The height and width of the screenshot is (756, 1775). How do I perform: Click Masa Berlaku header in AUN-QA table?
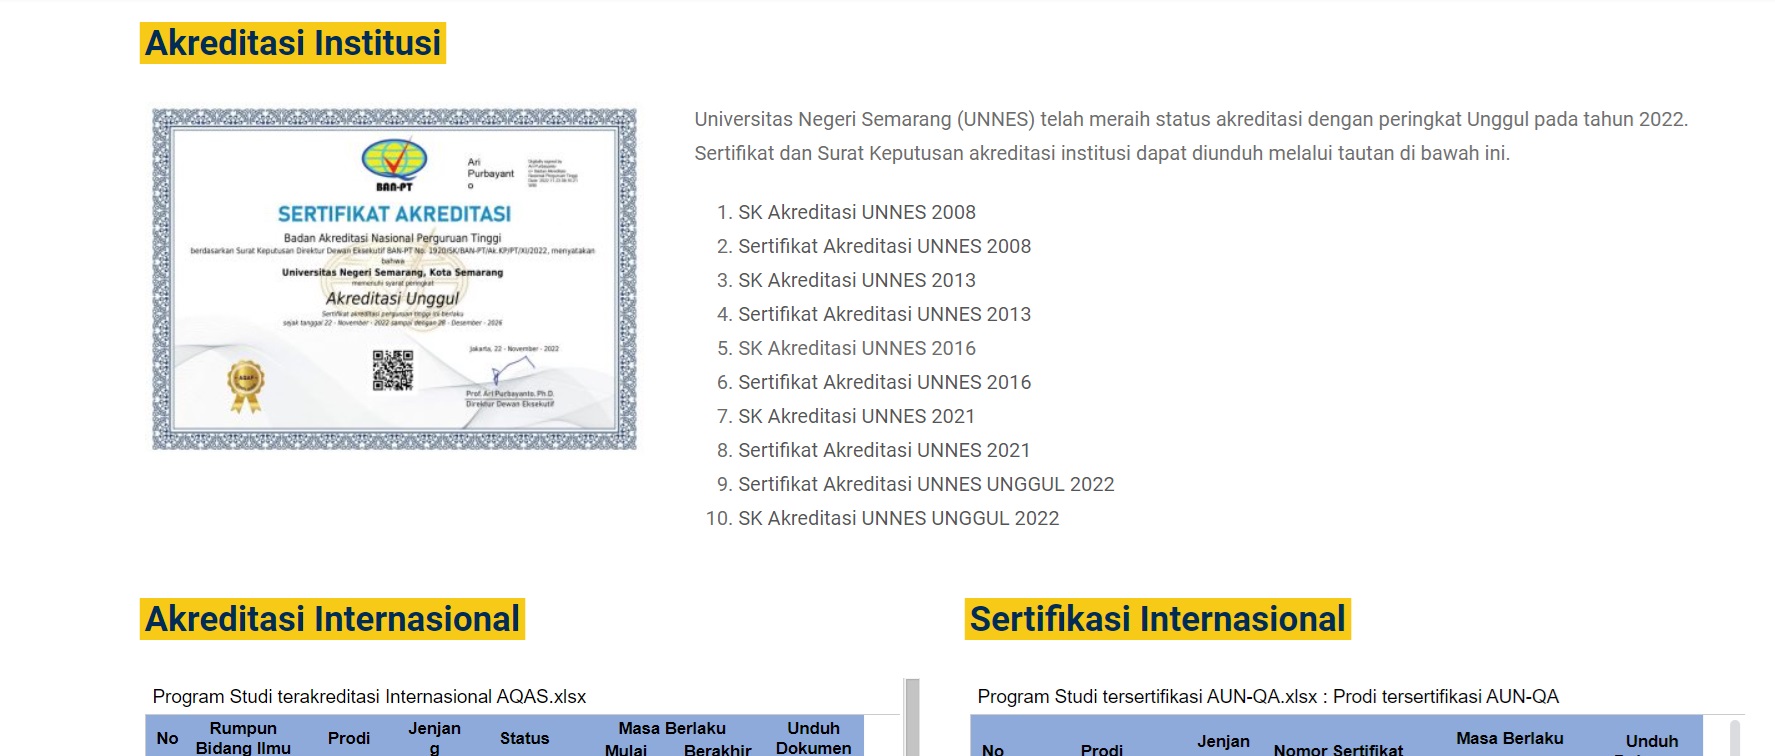tap(1509, 738)
